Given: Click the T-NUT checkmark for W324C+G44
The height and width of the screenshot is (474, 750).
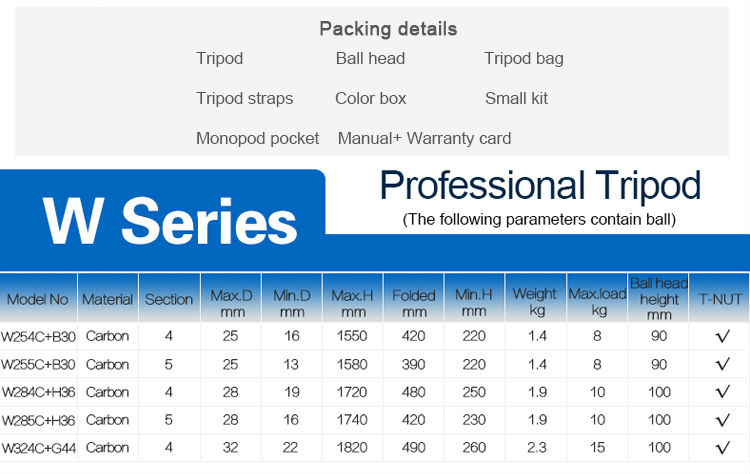Looking at the screenshot, I should (721, 449).
